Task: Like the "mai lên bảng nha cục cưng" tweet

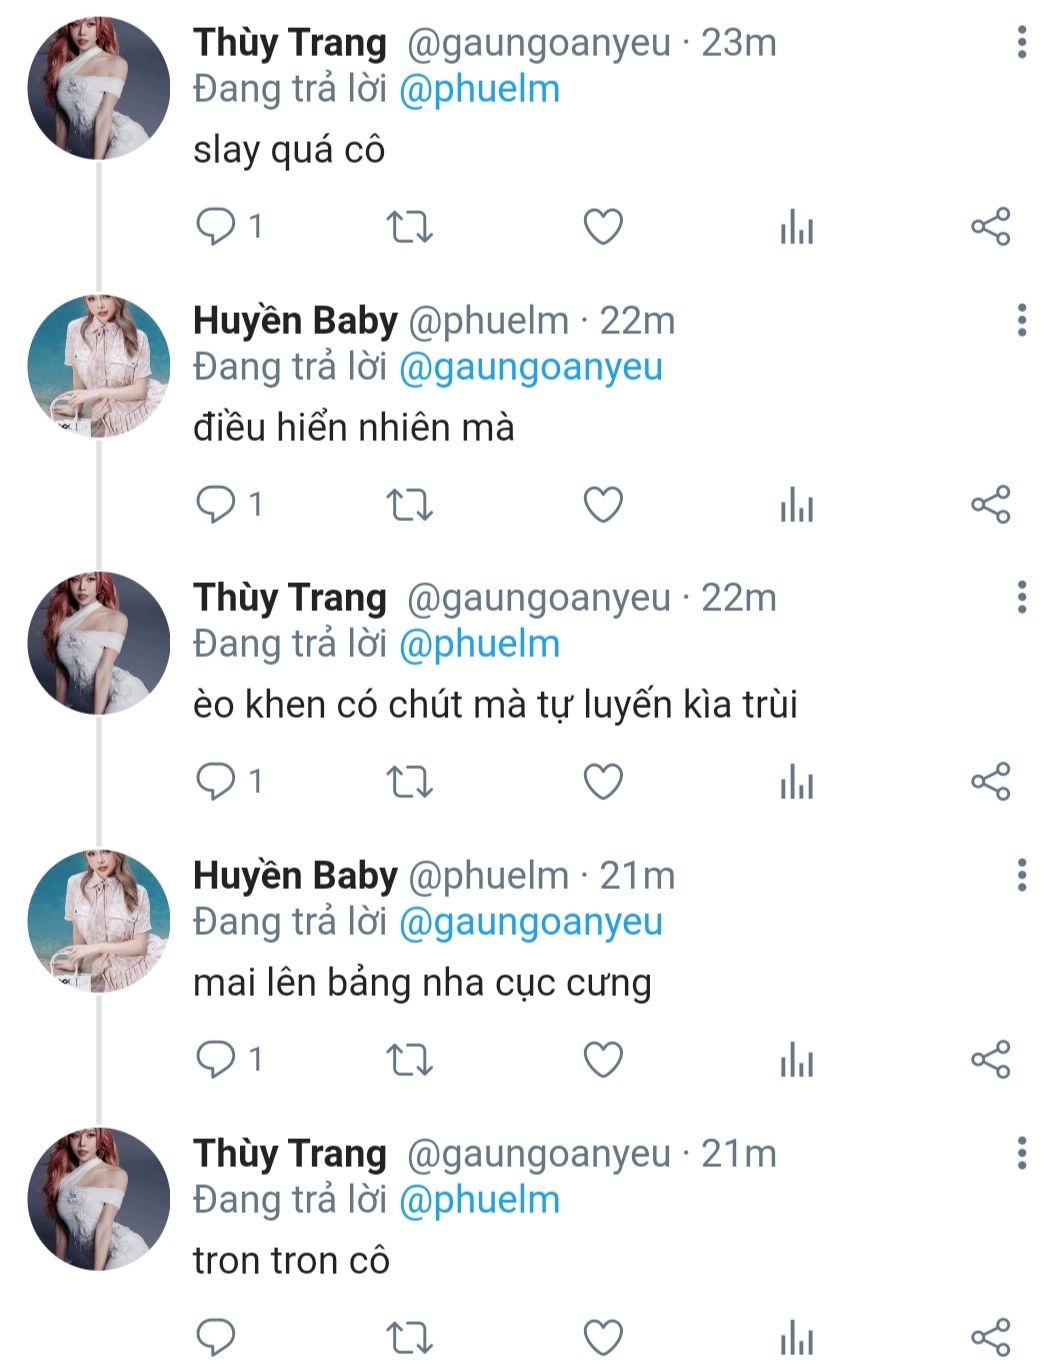Action: (x=603, y=1059)
